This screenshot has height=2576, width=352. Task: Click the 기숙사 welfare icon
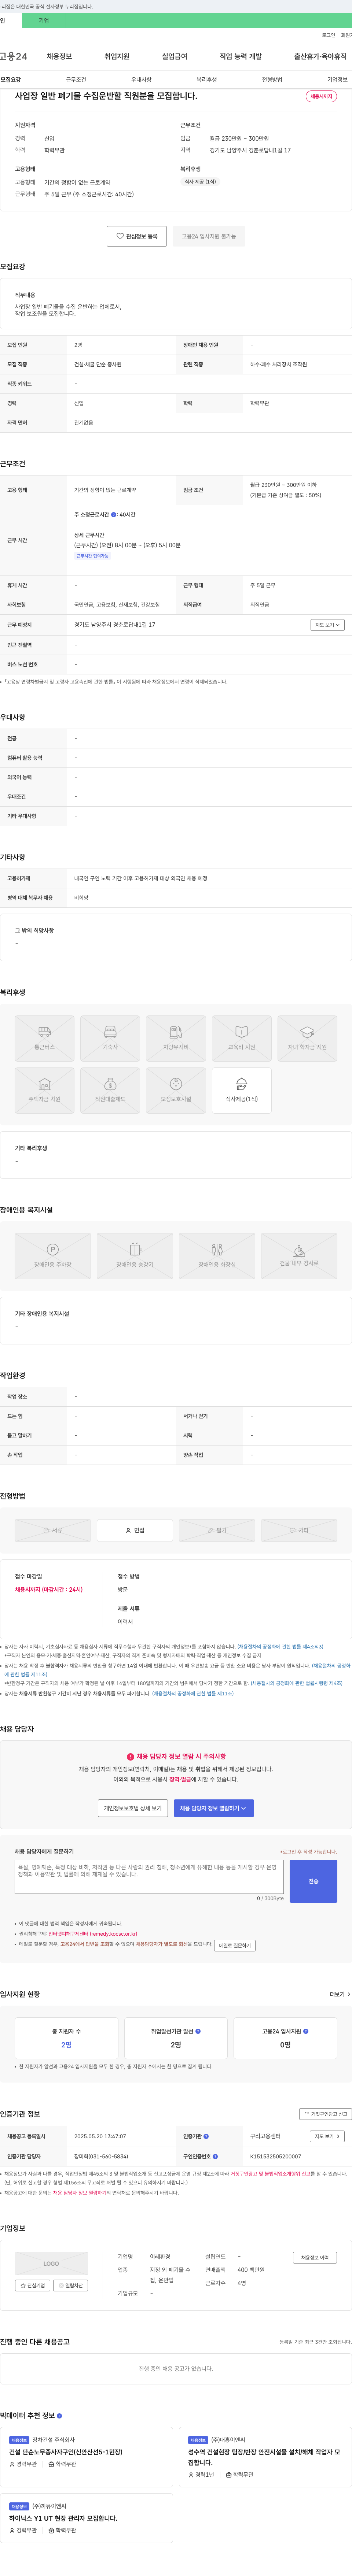(x=110, y=1038)
